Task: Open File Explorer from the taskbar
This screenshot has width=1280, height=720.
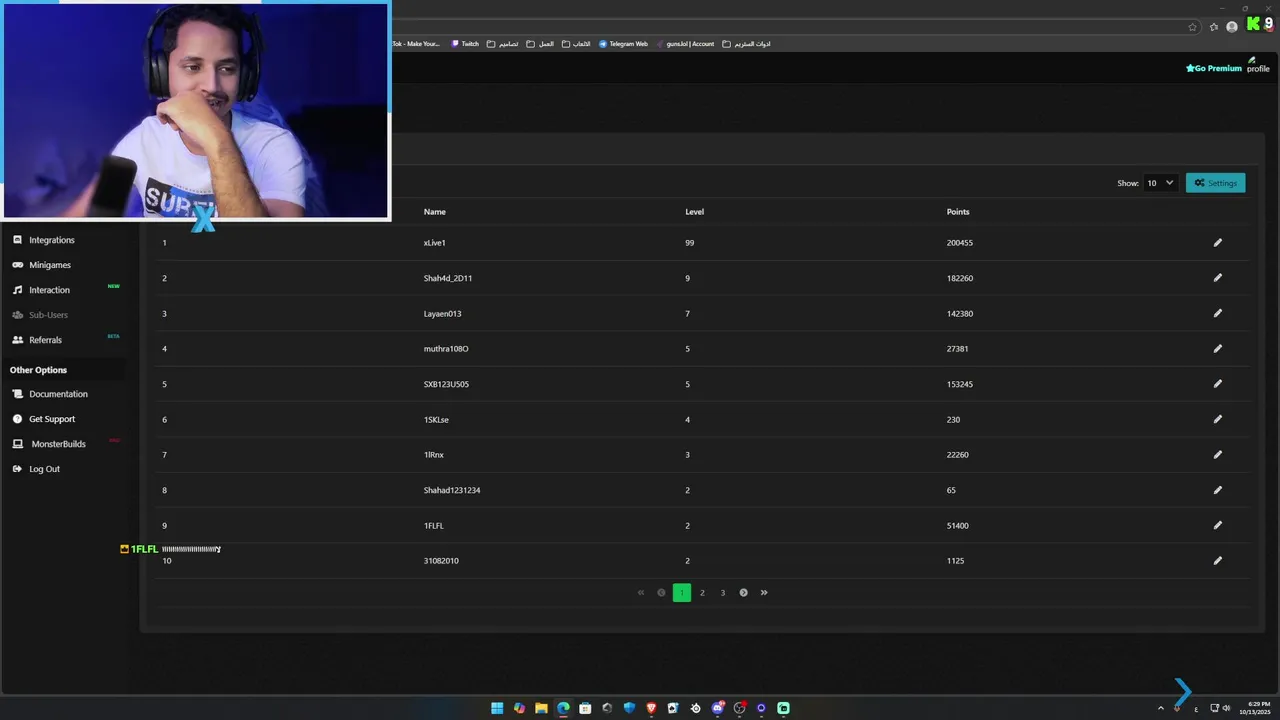Action: click(541, 708)
